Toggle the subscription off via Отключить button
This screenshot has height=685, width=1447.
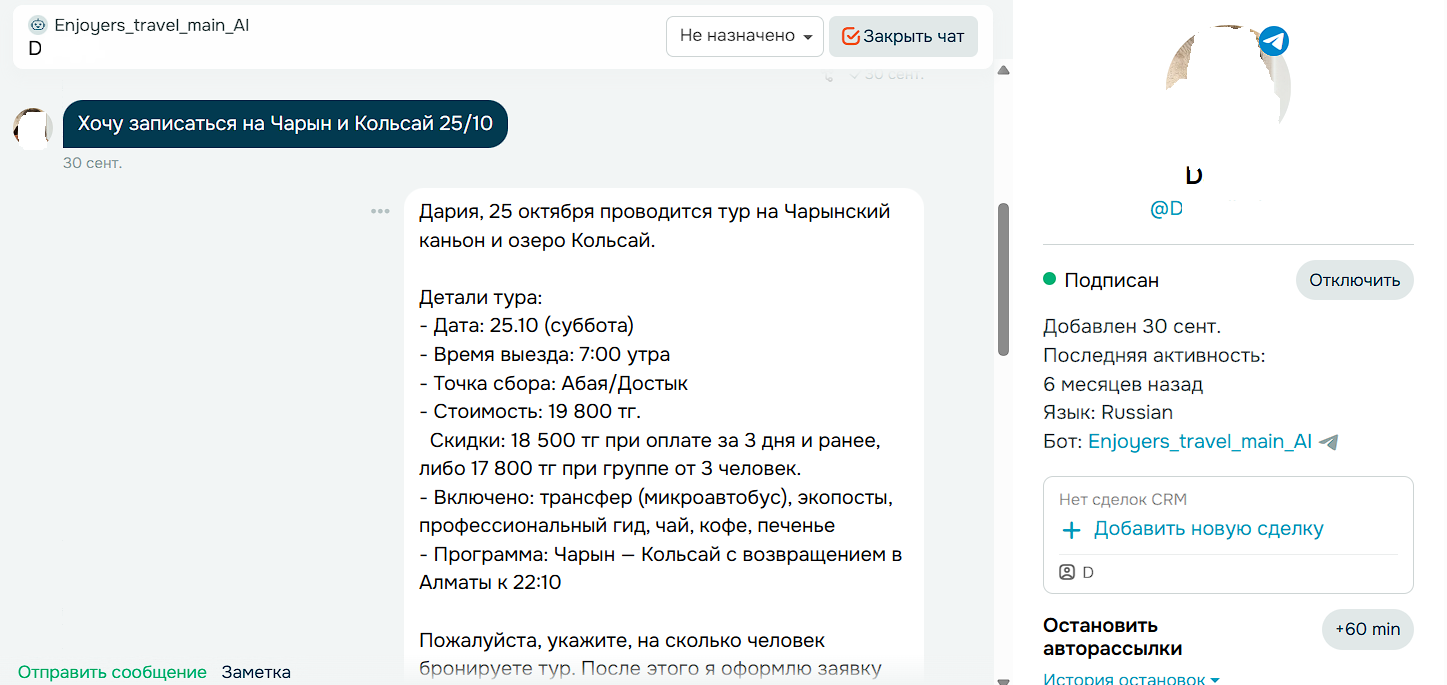[1355, 280]
